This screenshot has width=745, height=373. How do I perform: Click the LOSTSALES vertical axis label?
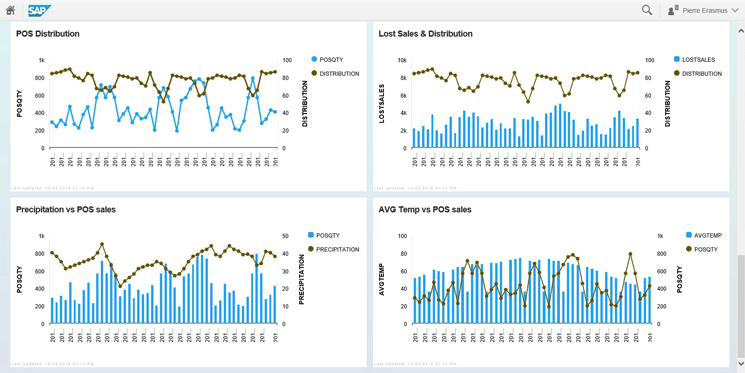(382, 104)
